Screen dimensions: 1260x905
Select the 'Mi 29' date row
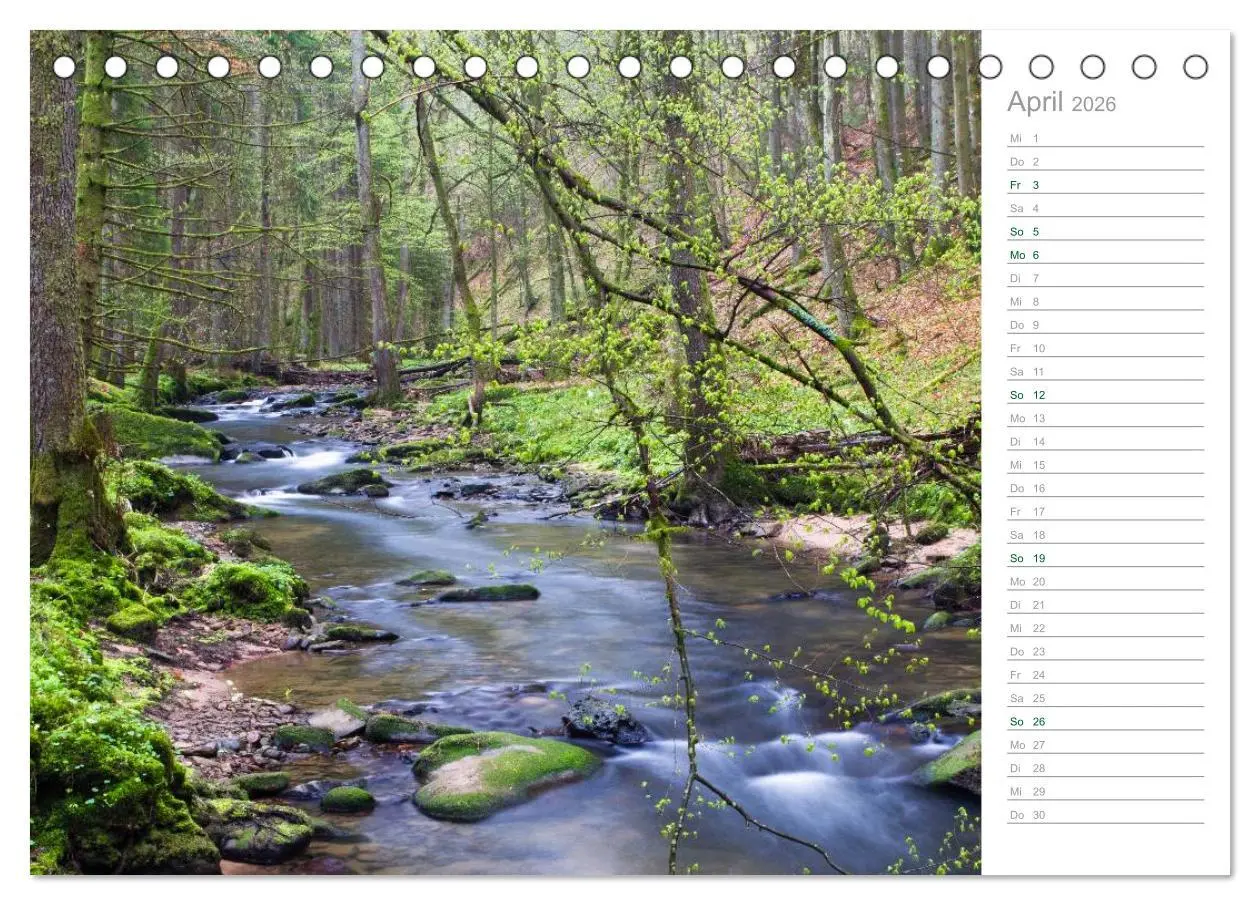[1105, 790]
